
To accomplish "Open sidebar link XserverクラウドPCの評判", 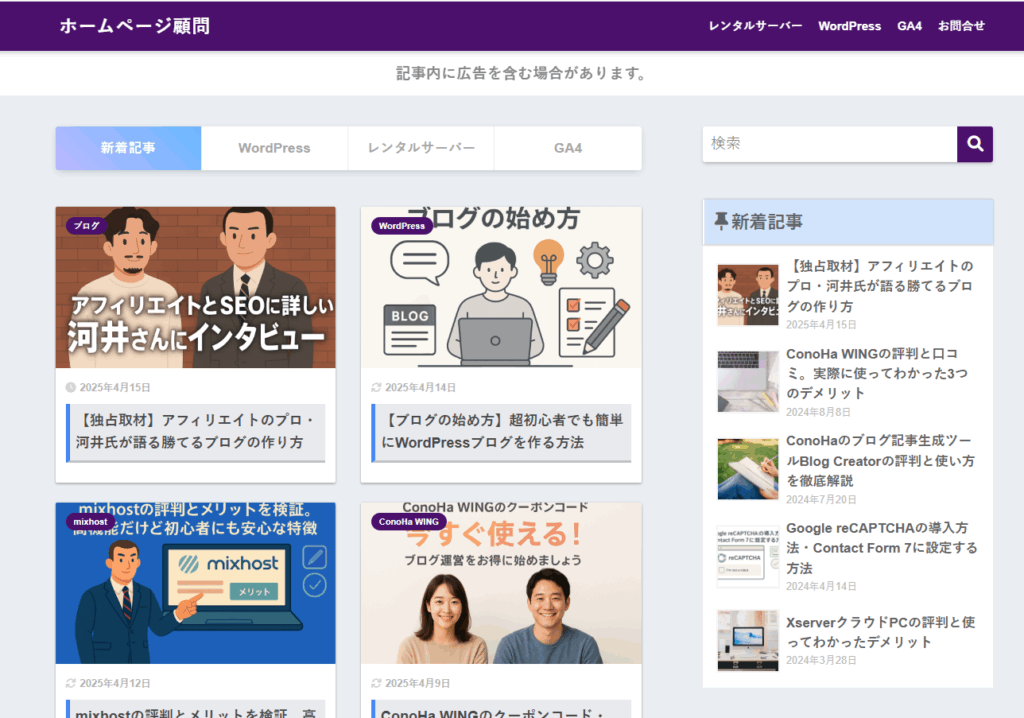I will point(880,632).
